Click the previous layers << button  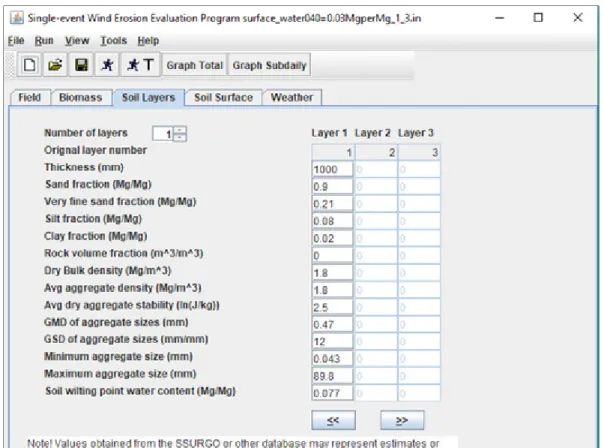(x=333, y=420)
